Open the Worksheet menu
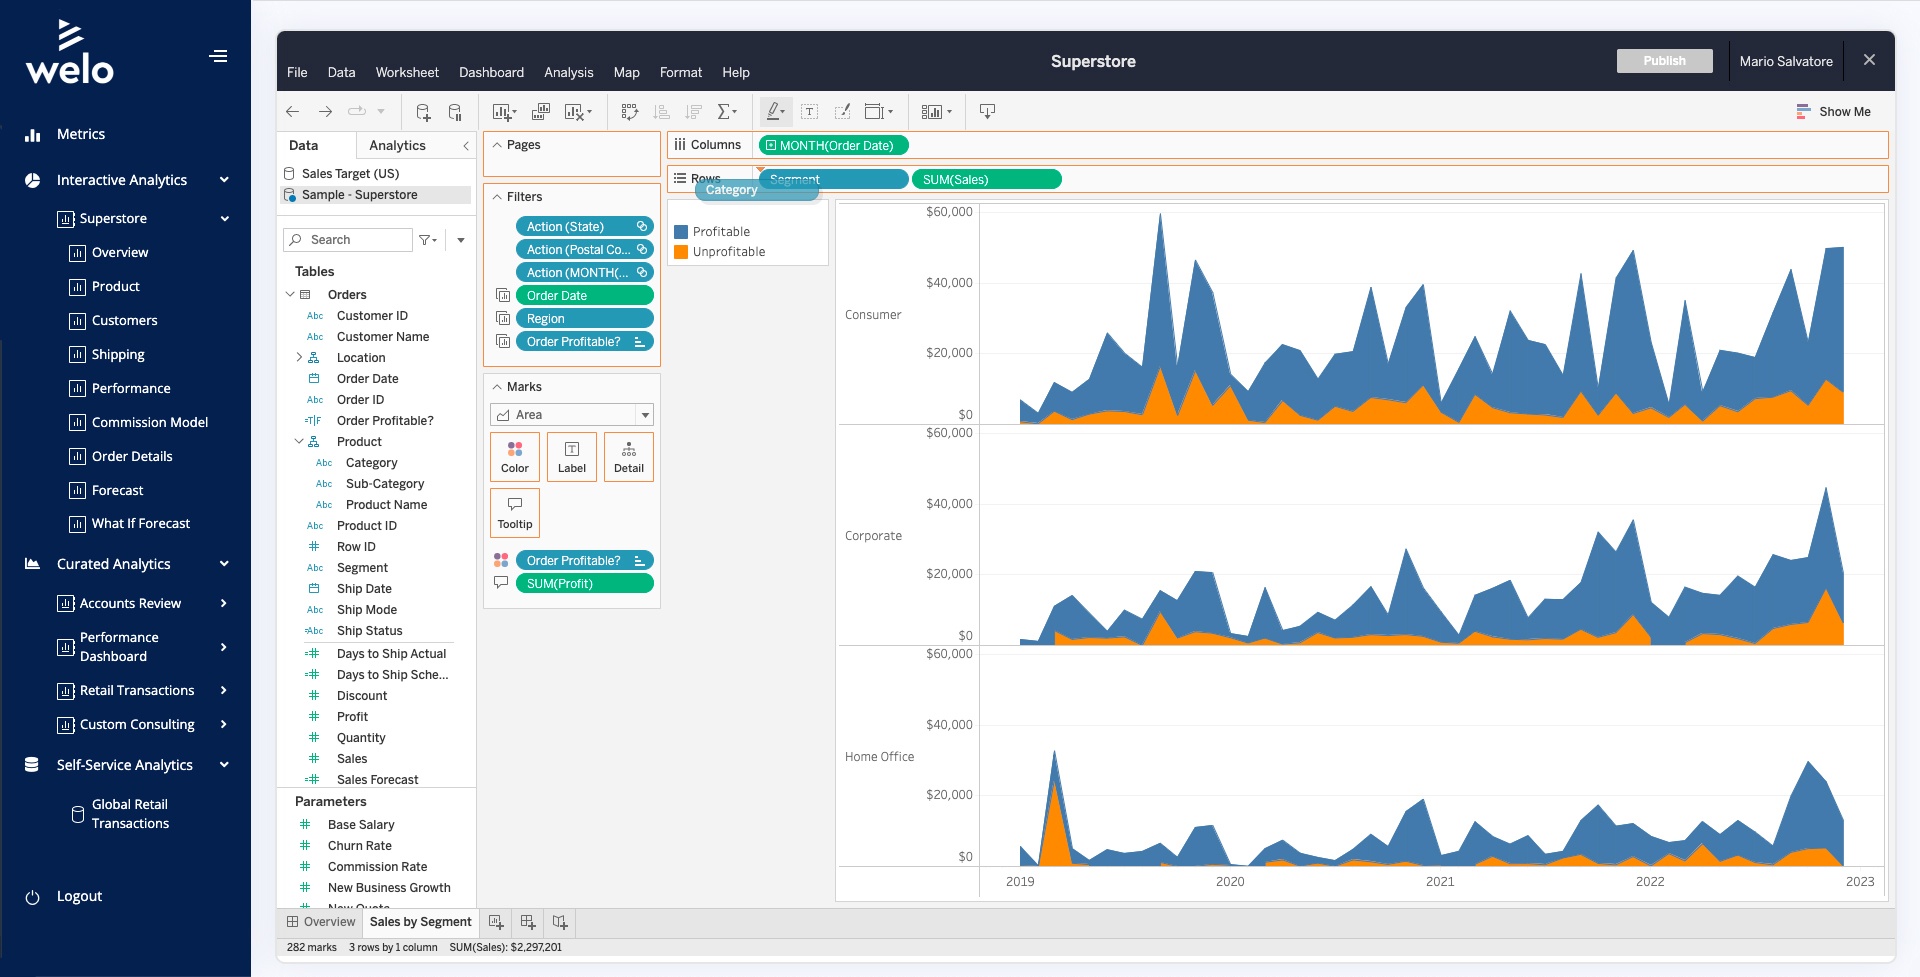Screen dimensions: 1920x977 pyautogui.click(x=407, y=72)
